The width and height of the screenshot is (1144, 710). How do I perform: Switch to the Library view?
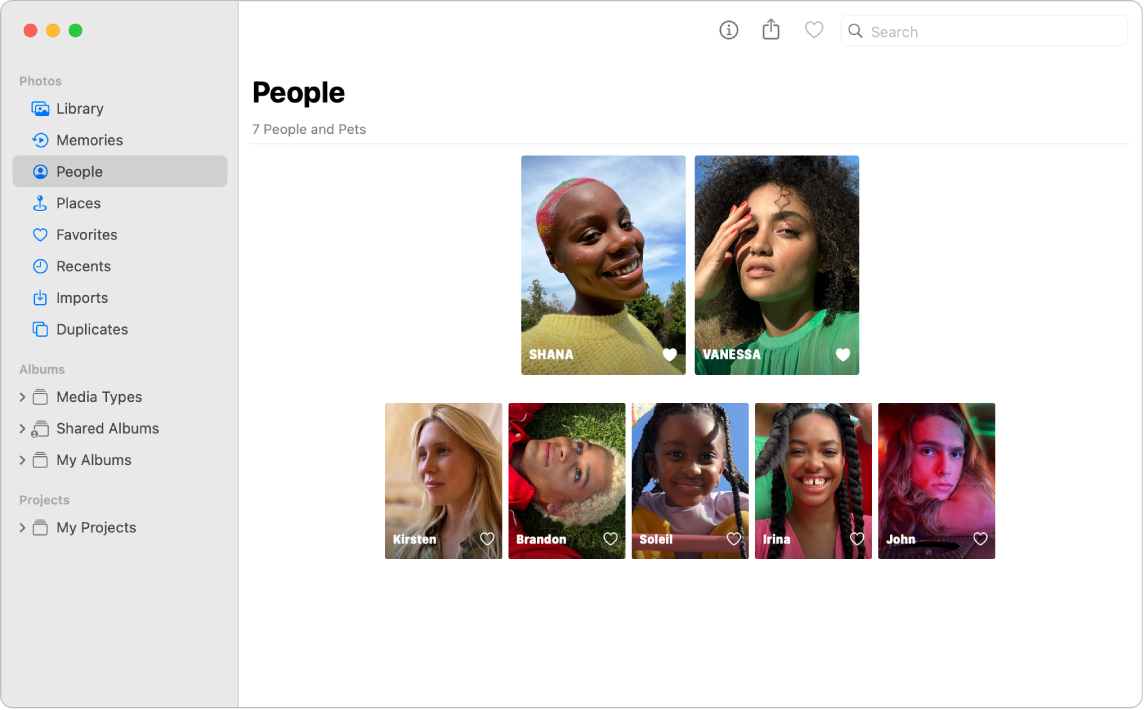tap(78, 108)
